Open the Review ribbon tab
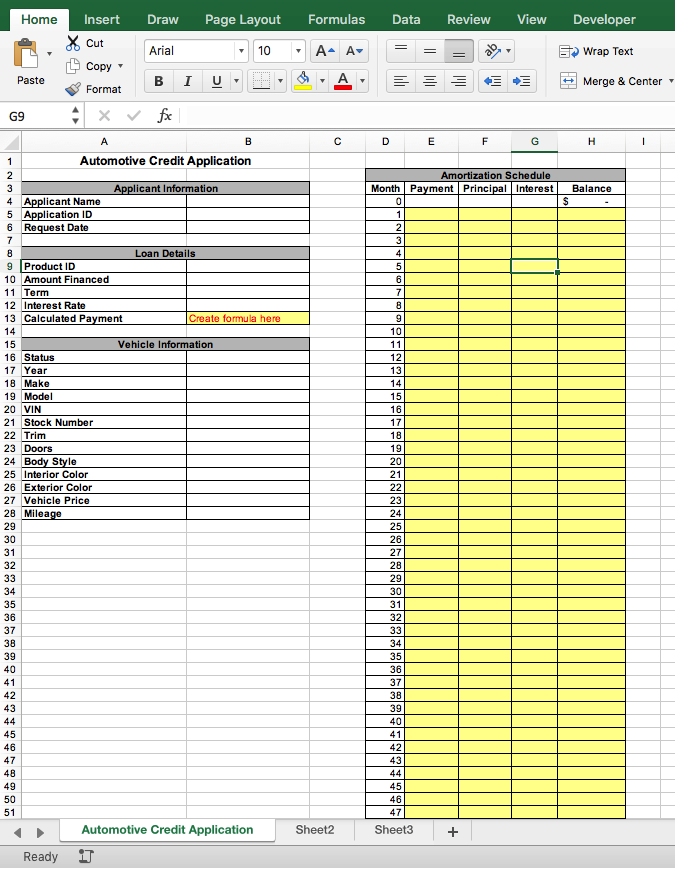 pyautogui.click(x=469, y=19)
